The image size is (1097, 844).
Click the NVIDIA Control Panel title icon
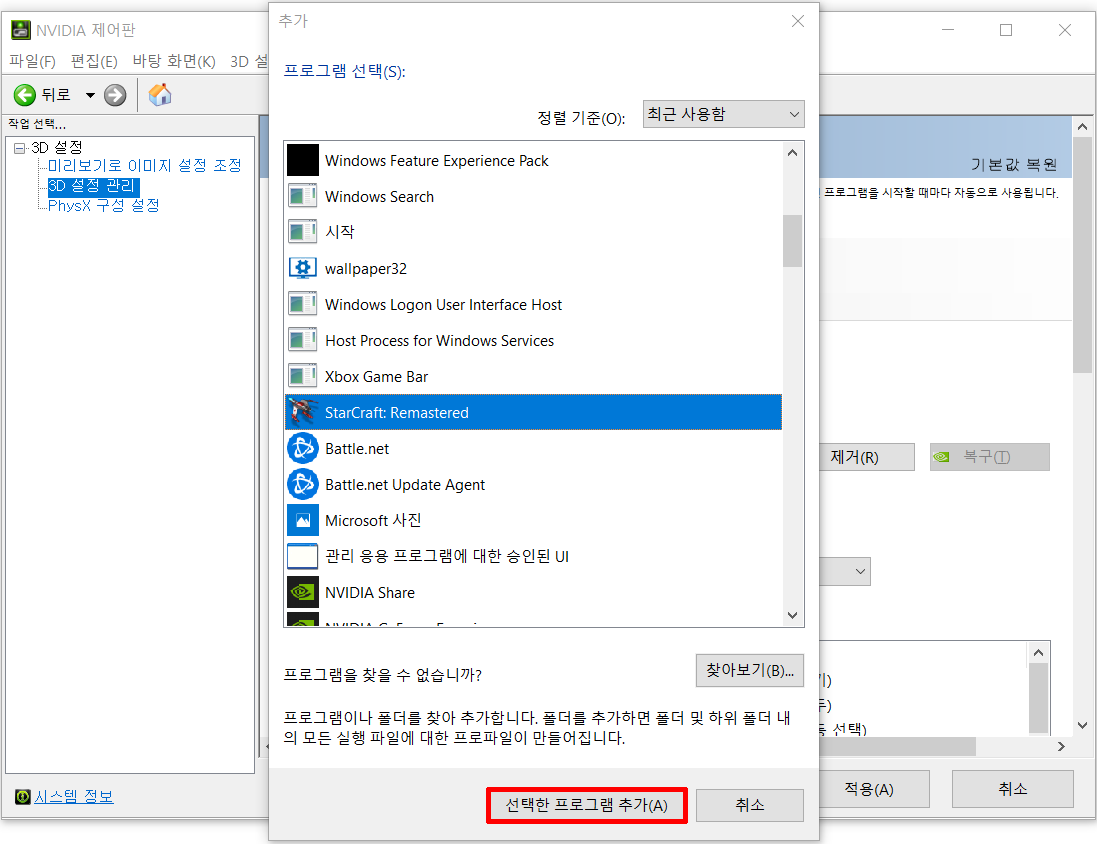tap(21, 30)
